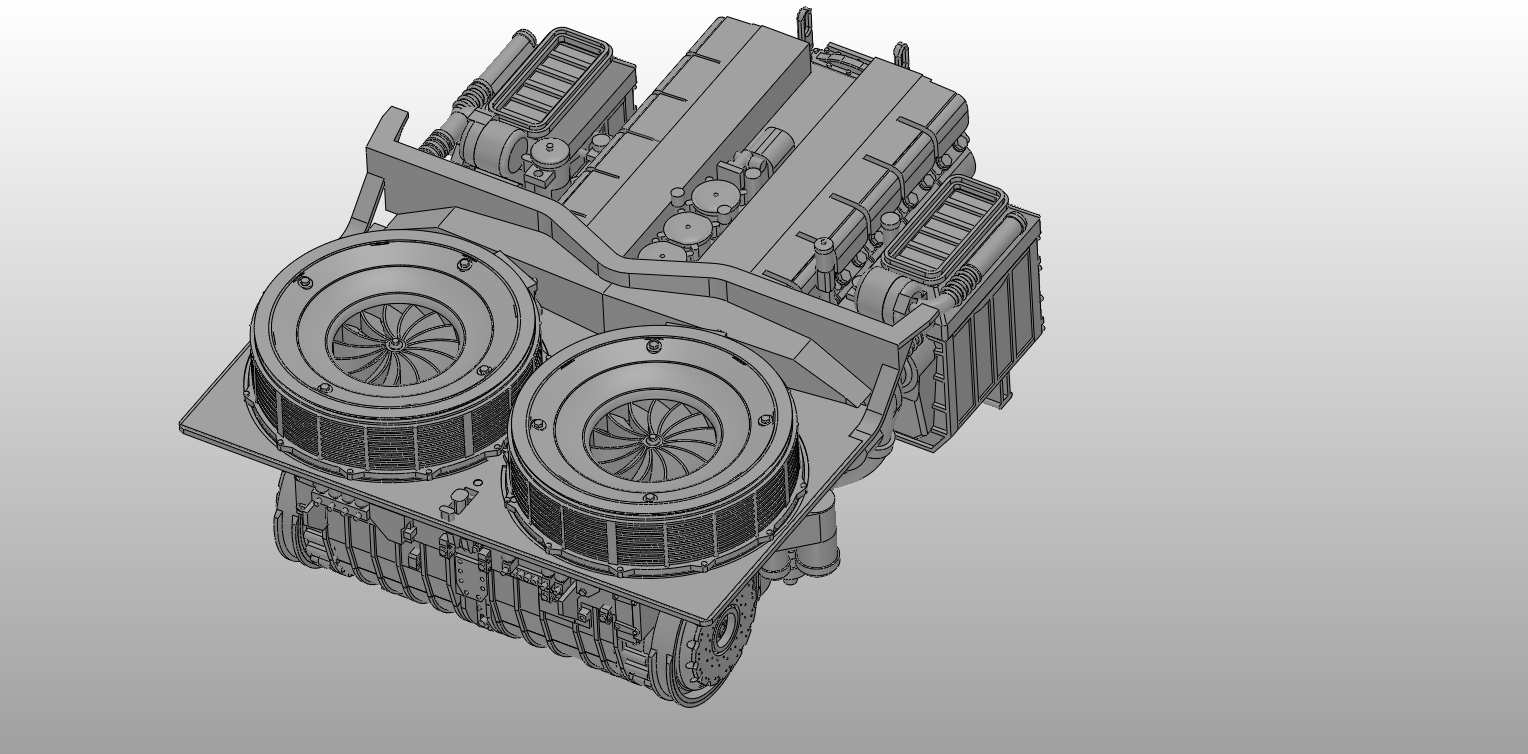Click the top bolt on the right fan ring
Image resolution: width=1528 pixels, height=754 pixels.
tap(653, 346)
